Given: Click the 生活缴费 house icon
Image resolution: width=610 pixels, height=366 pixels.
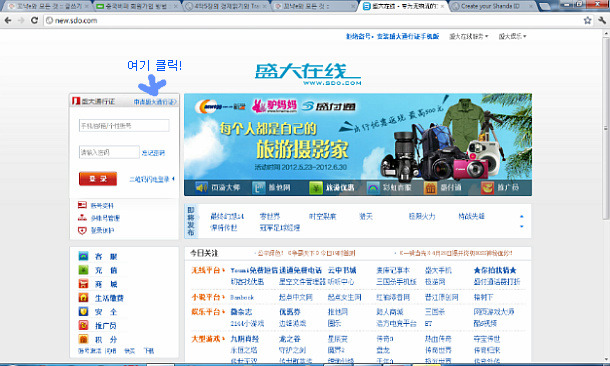Looking at the screenshot, I should tap(83, 298).
